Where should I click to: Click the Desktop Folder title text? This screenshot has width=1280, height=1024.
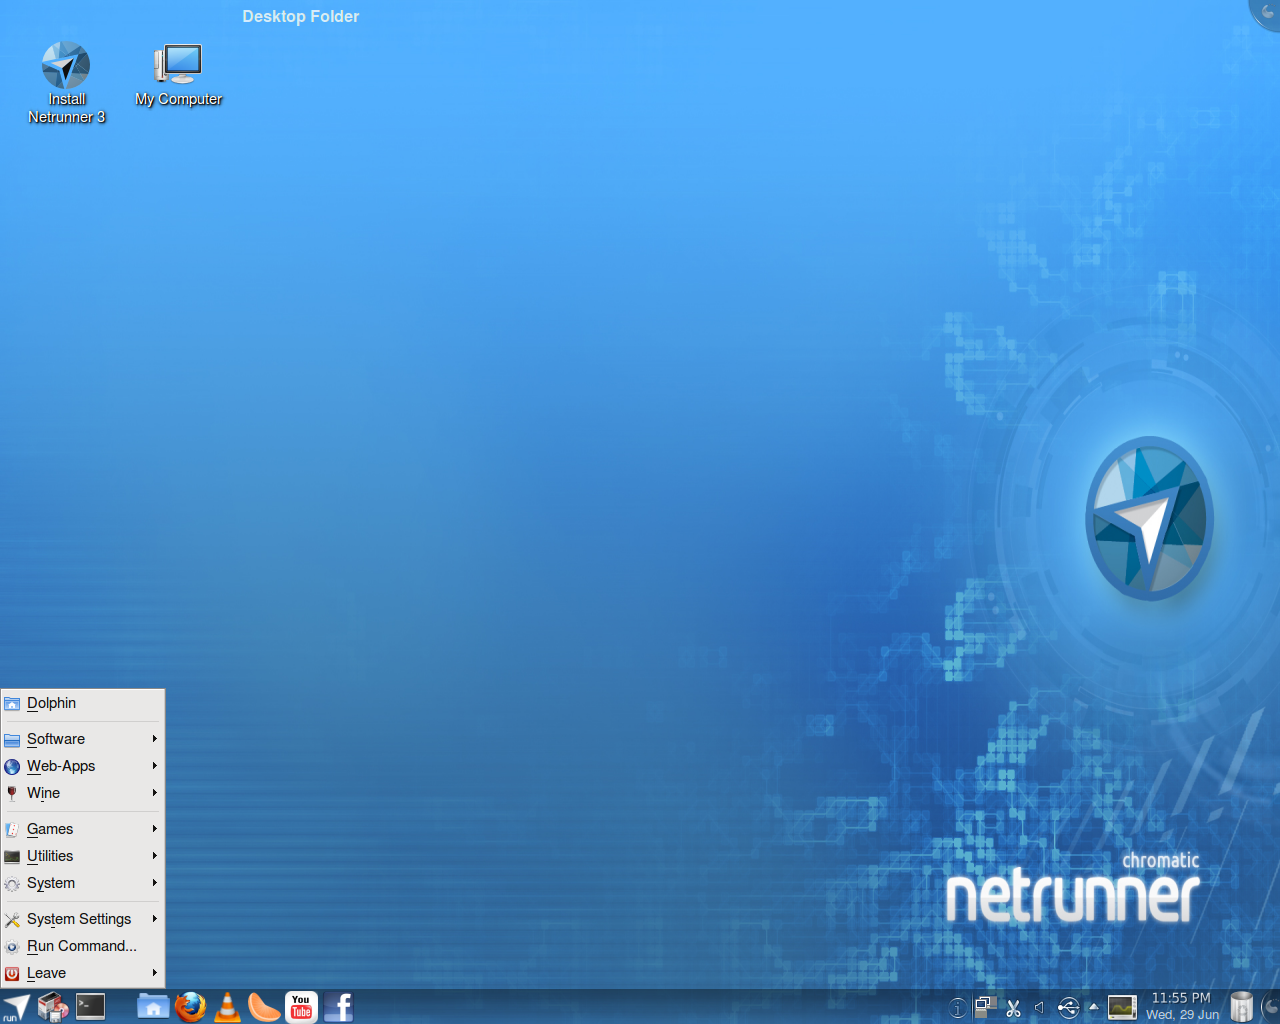[x=300, y=16]
